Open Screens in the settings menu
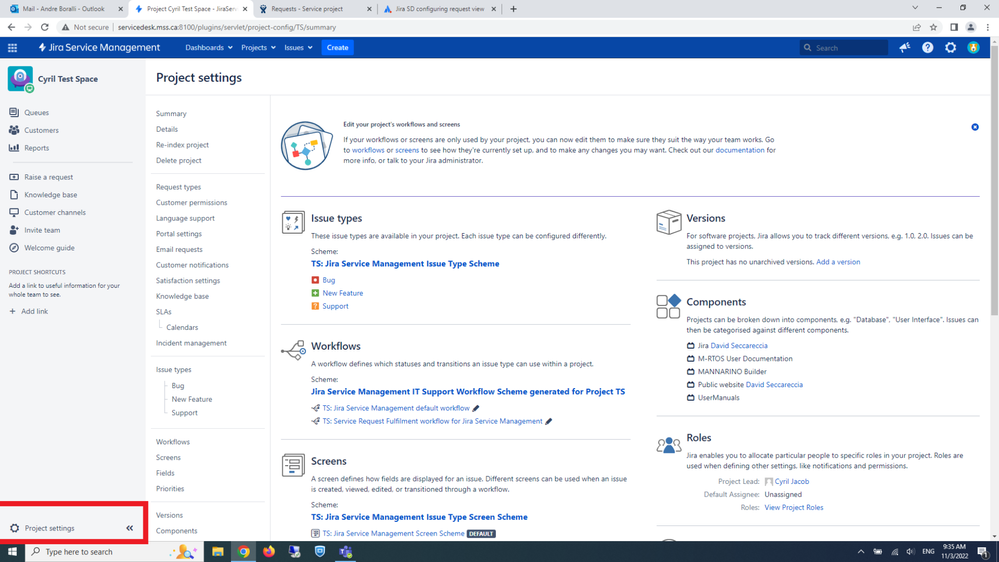This screenshot has width=999, height=562. click(168, 458)
